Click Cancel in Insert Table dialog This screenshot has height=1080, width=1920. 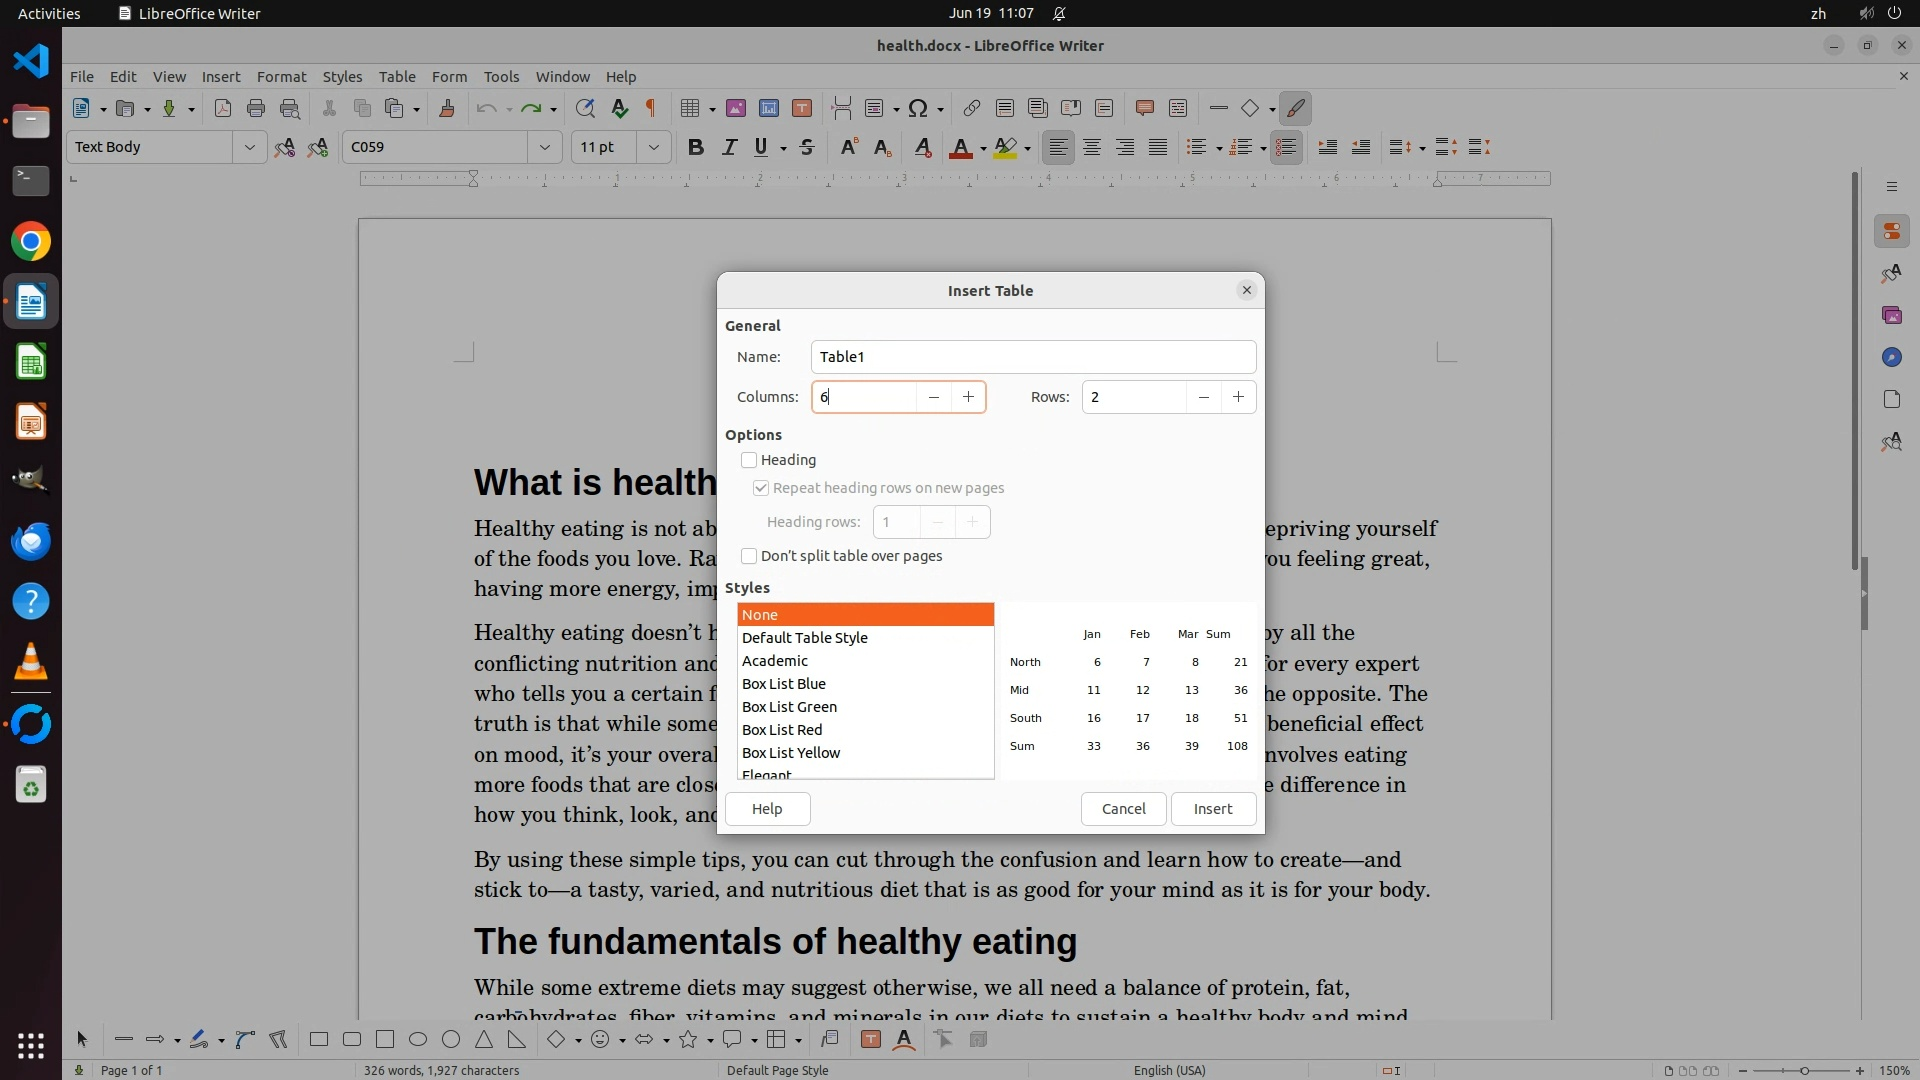1123,809
